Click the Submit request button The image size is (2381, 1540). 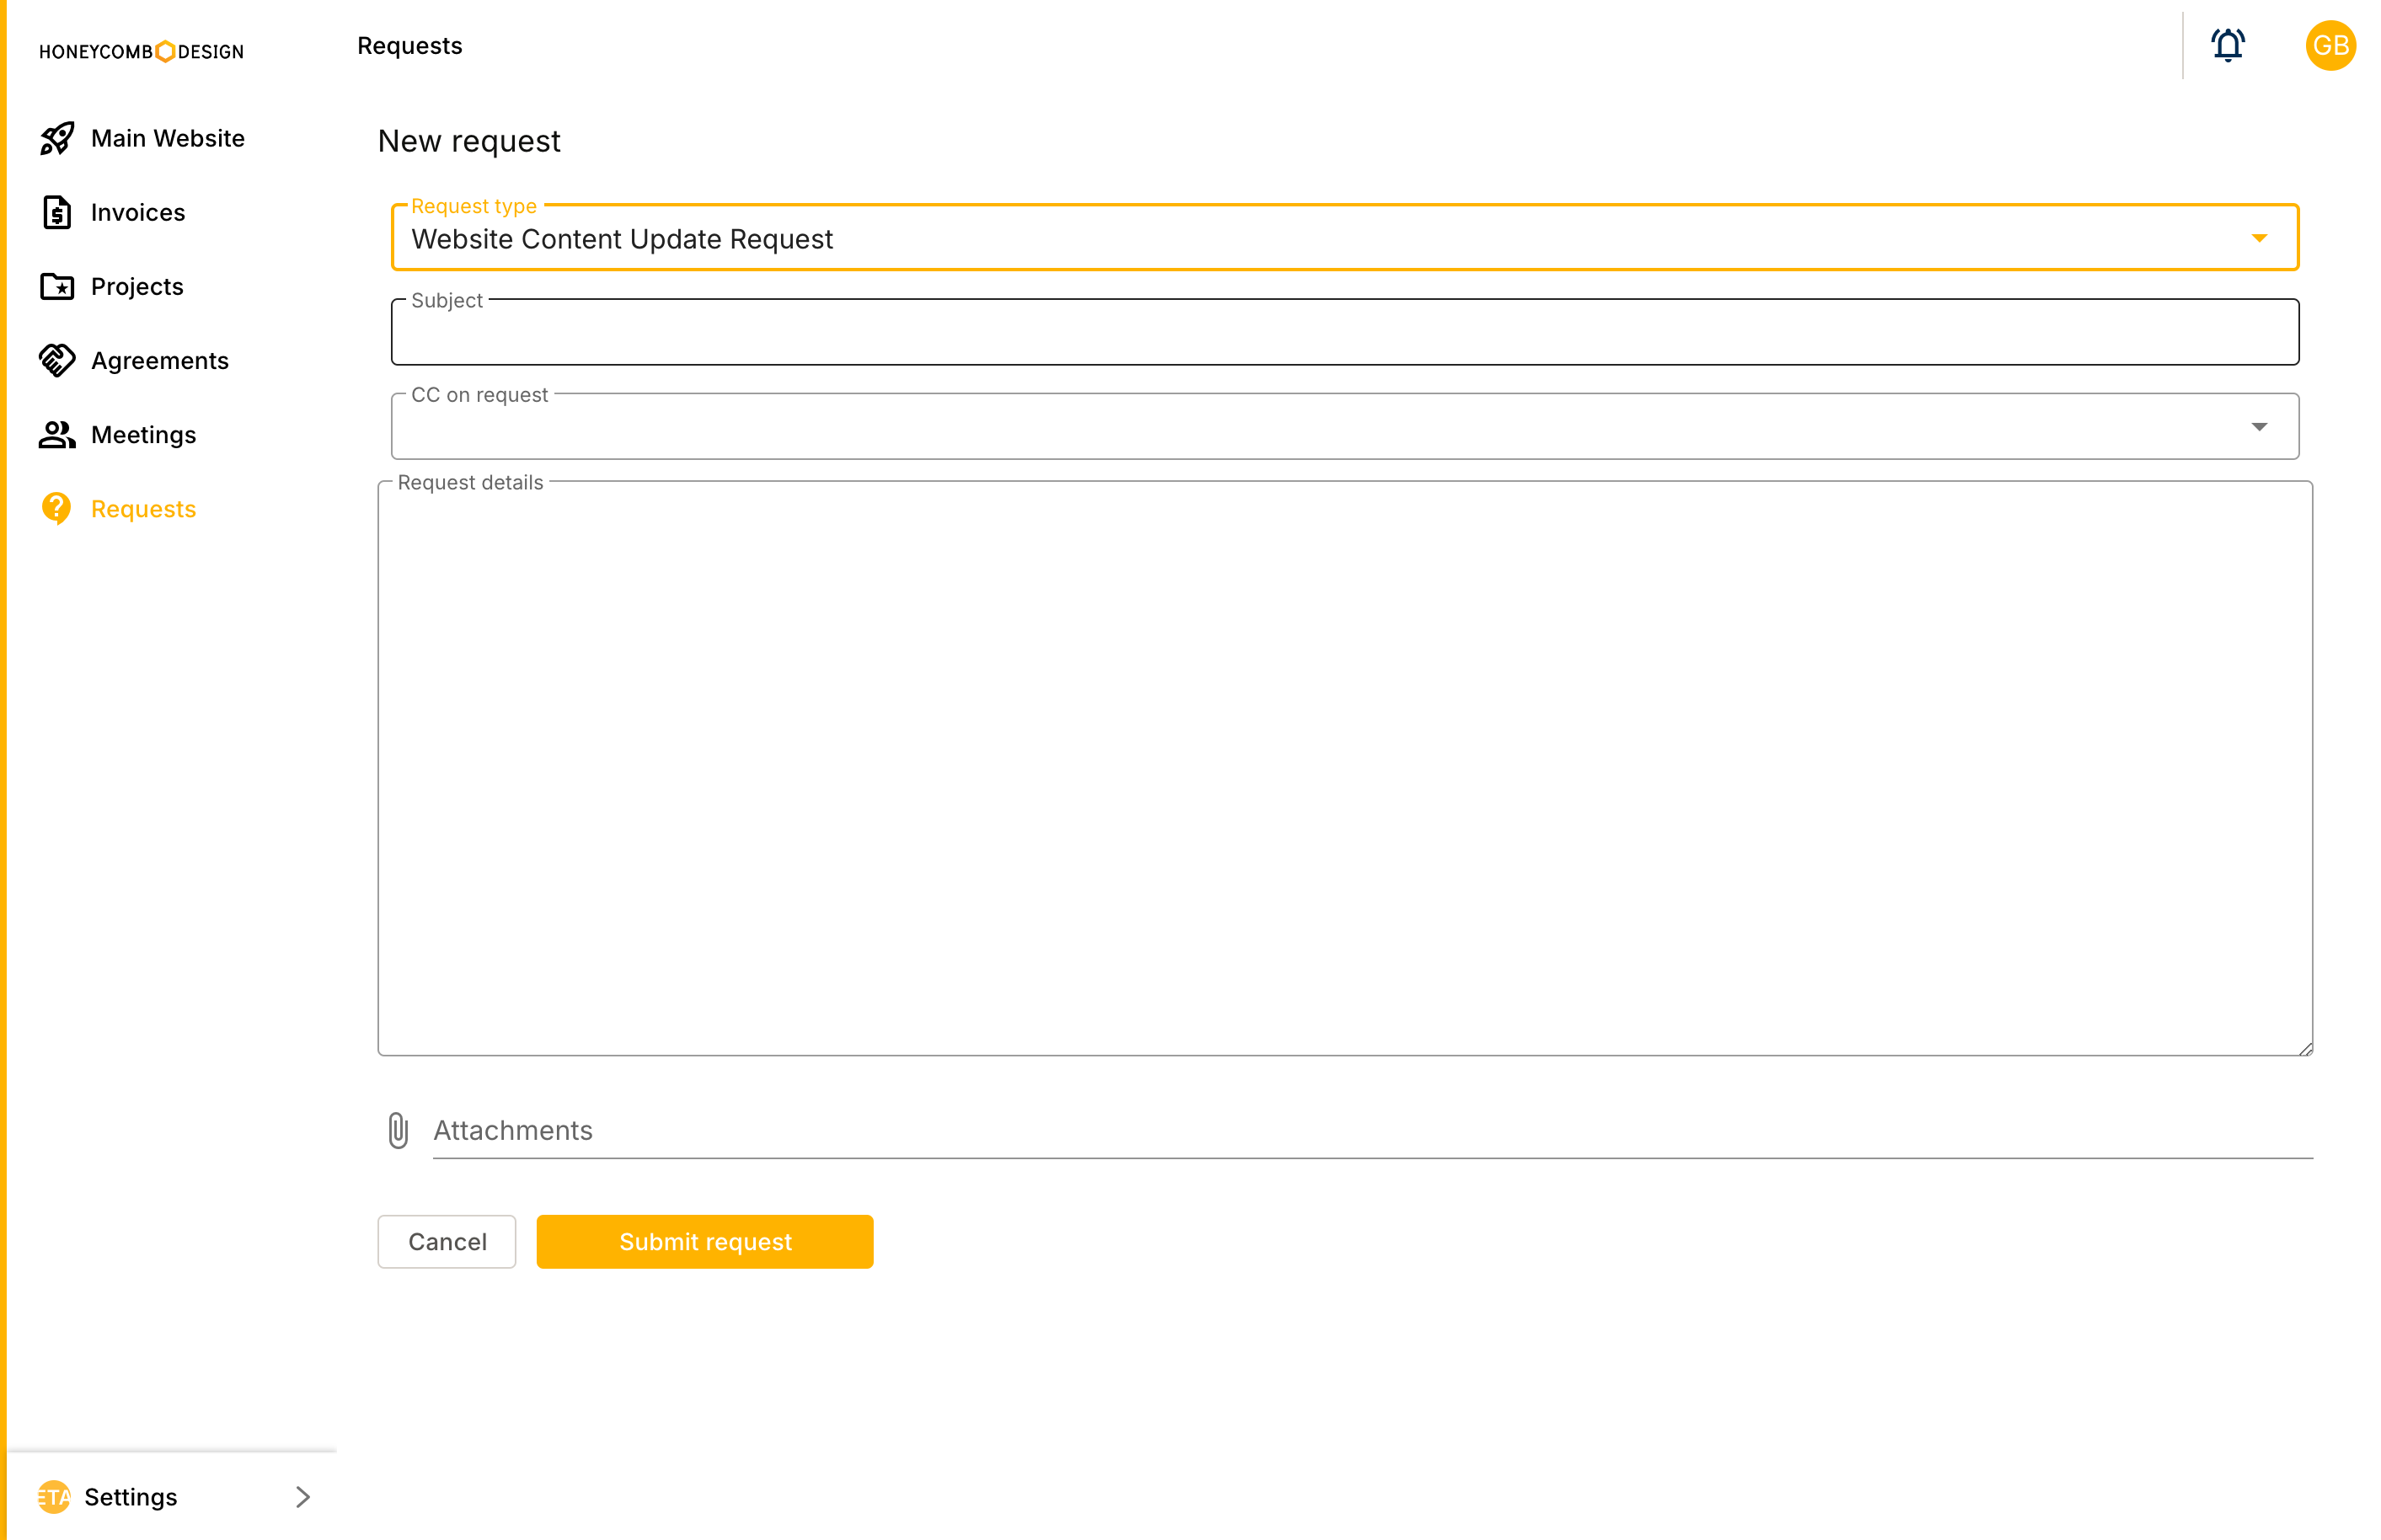pos(705,1241)
